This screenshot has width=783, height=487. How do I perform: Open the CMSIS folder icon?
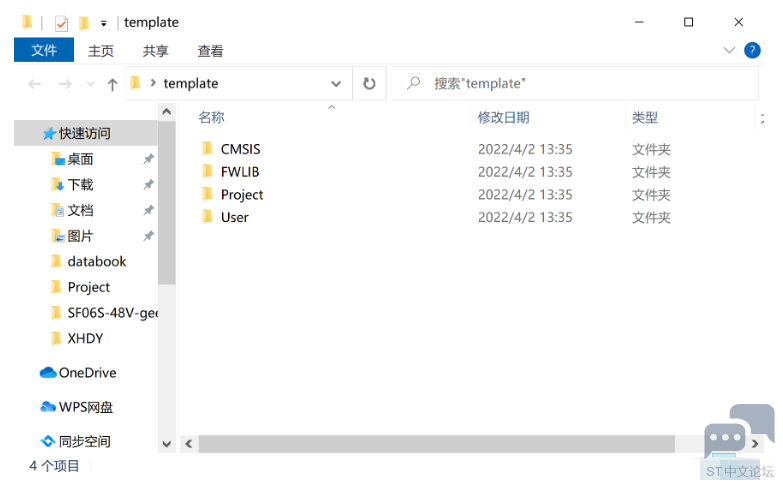point(208,149)
